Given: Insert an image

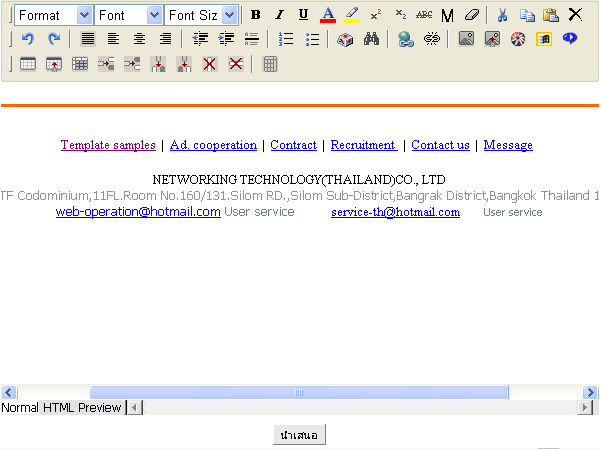Looking at the screenshot, I should pos(466,39).
